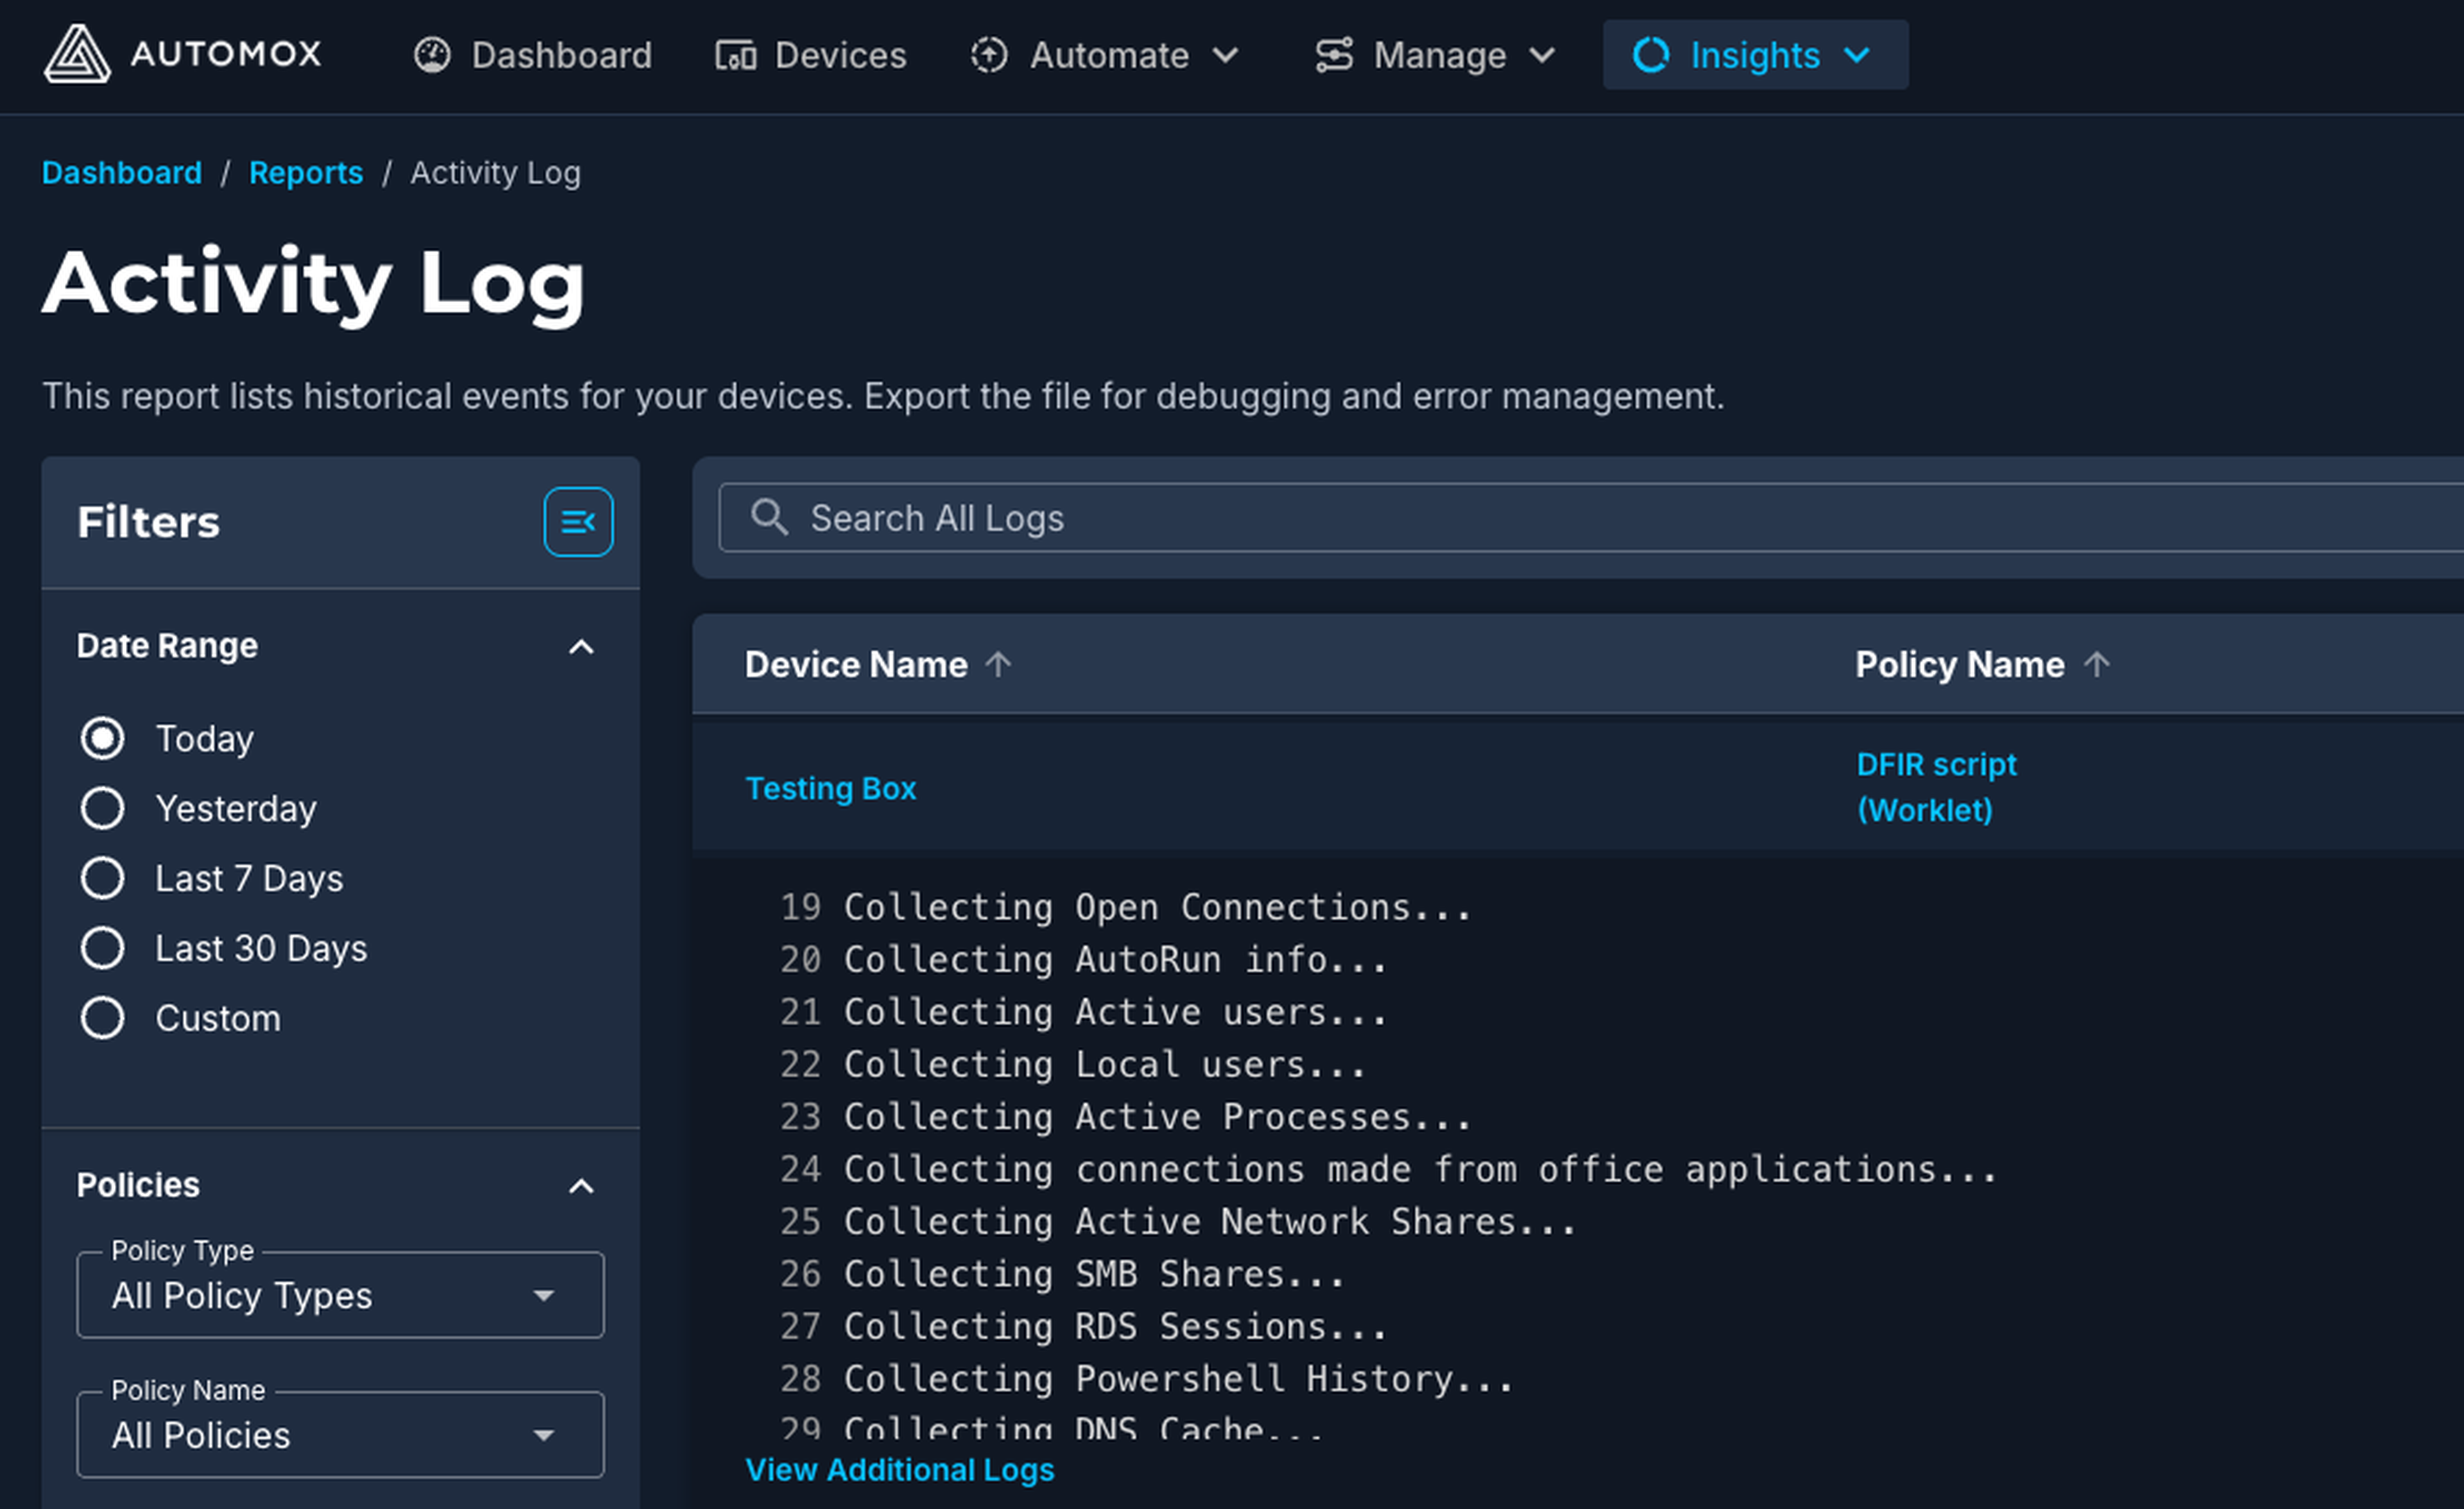Open the Devices nav item

click(811, 55)
